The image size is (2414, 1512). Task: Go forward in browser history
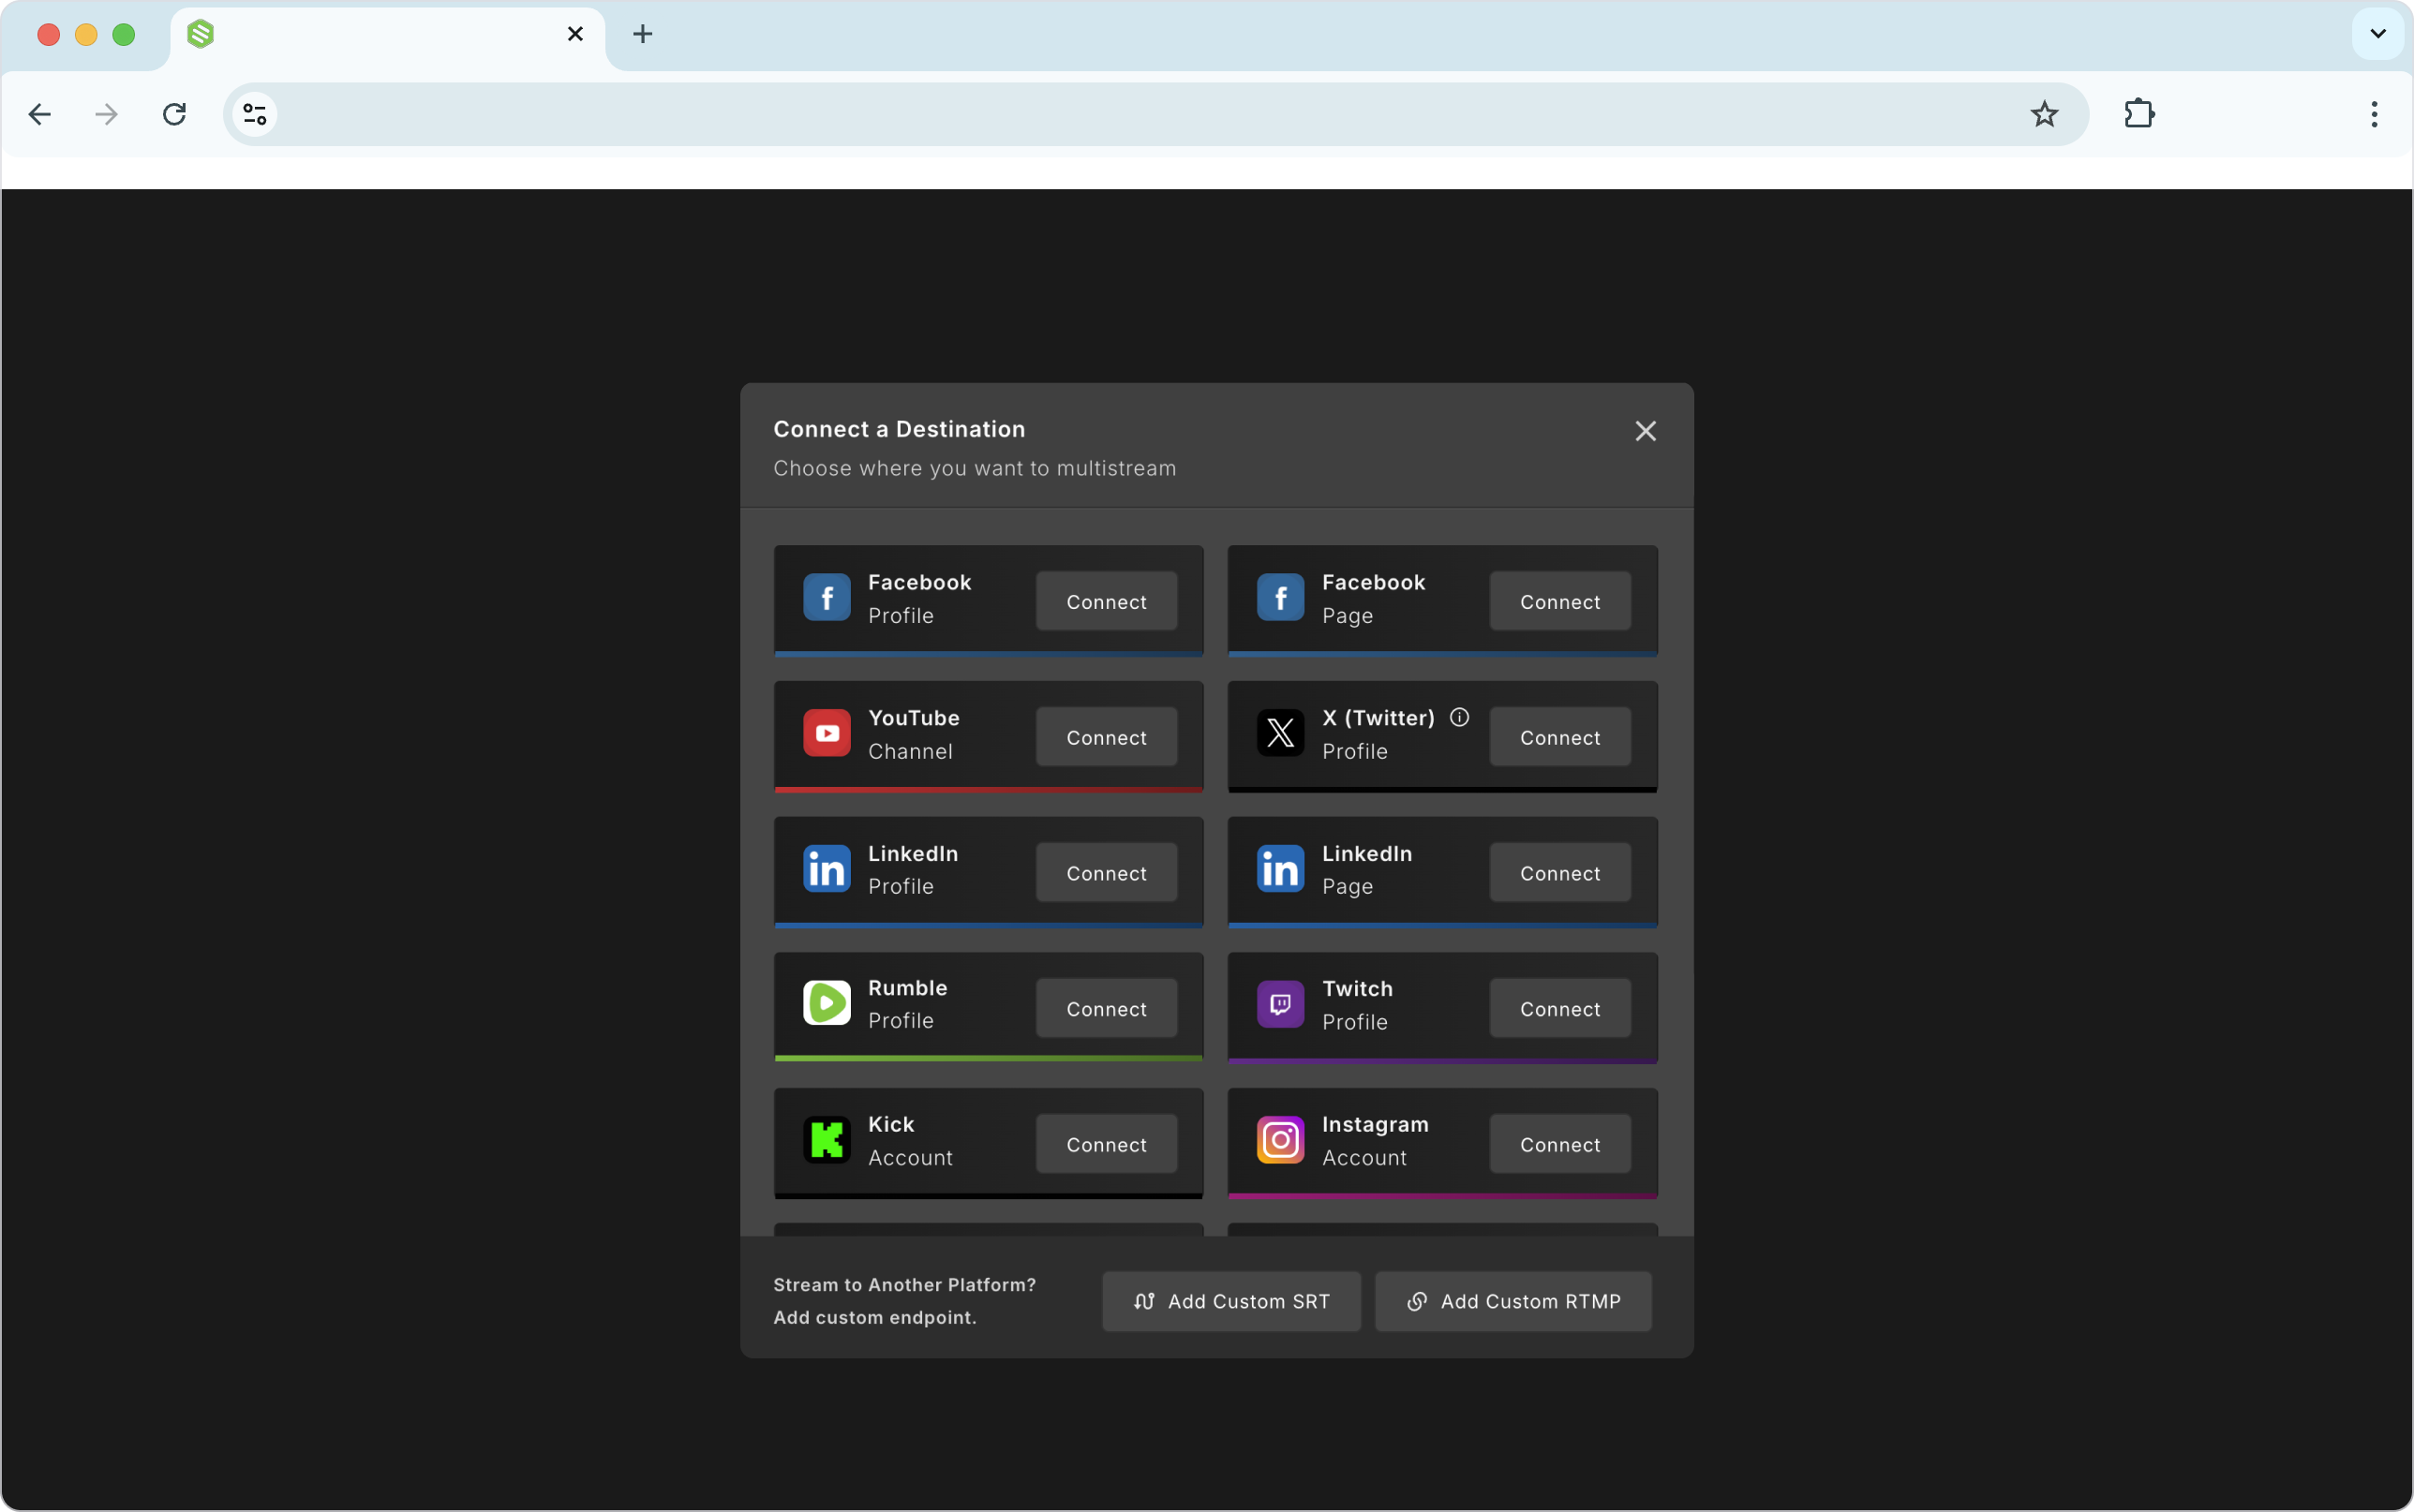[106, 114]
